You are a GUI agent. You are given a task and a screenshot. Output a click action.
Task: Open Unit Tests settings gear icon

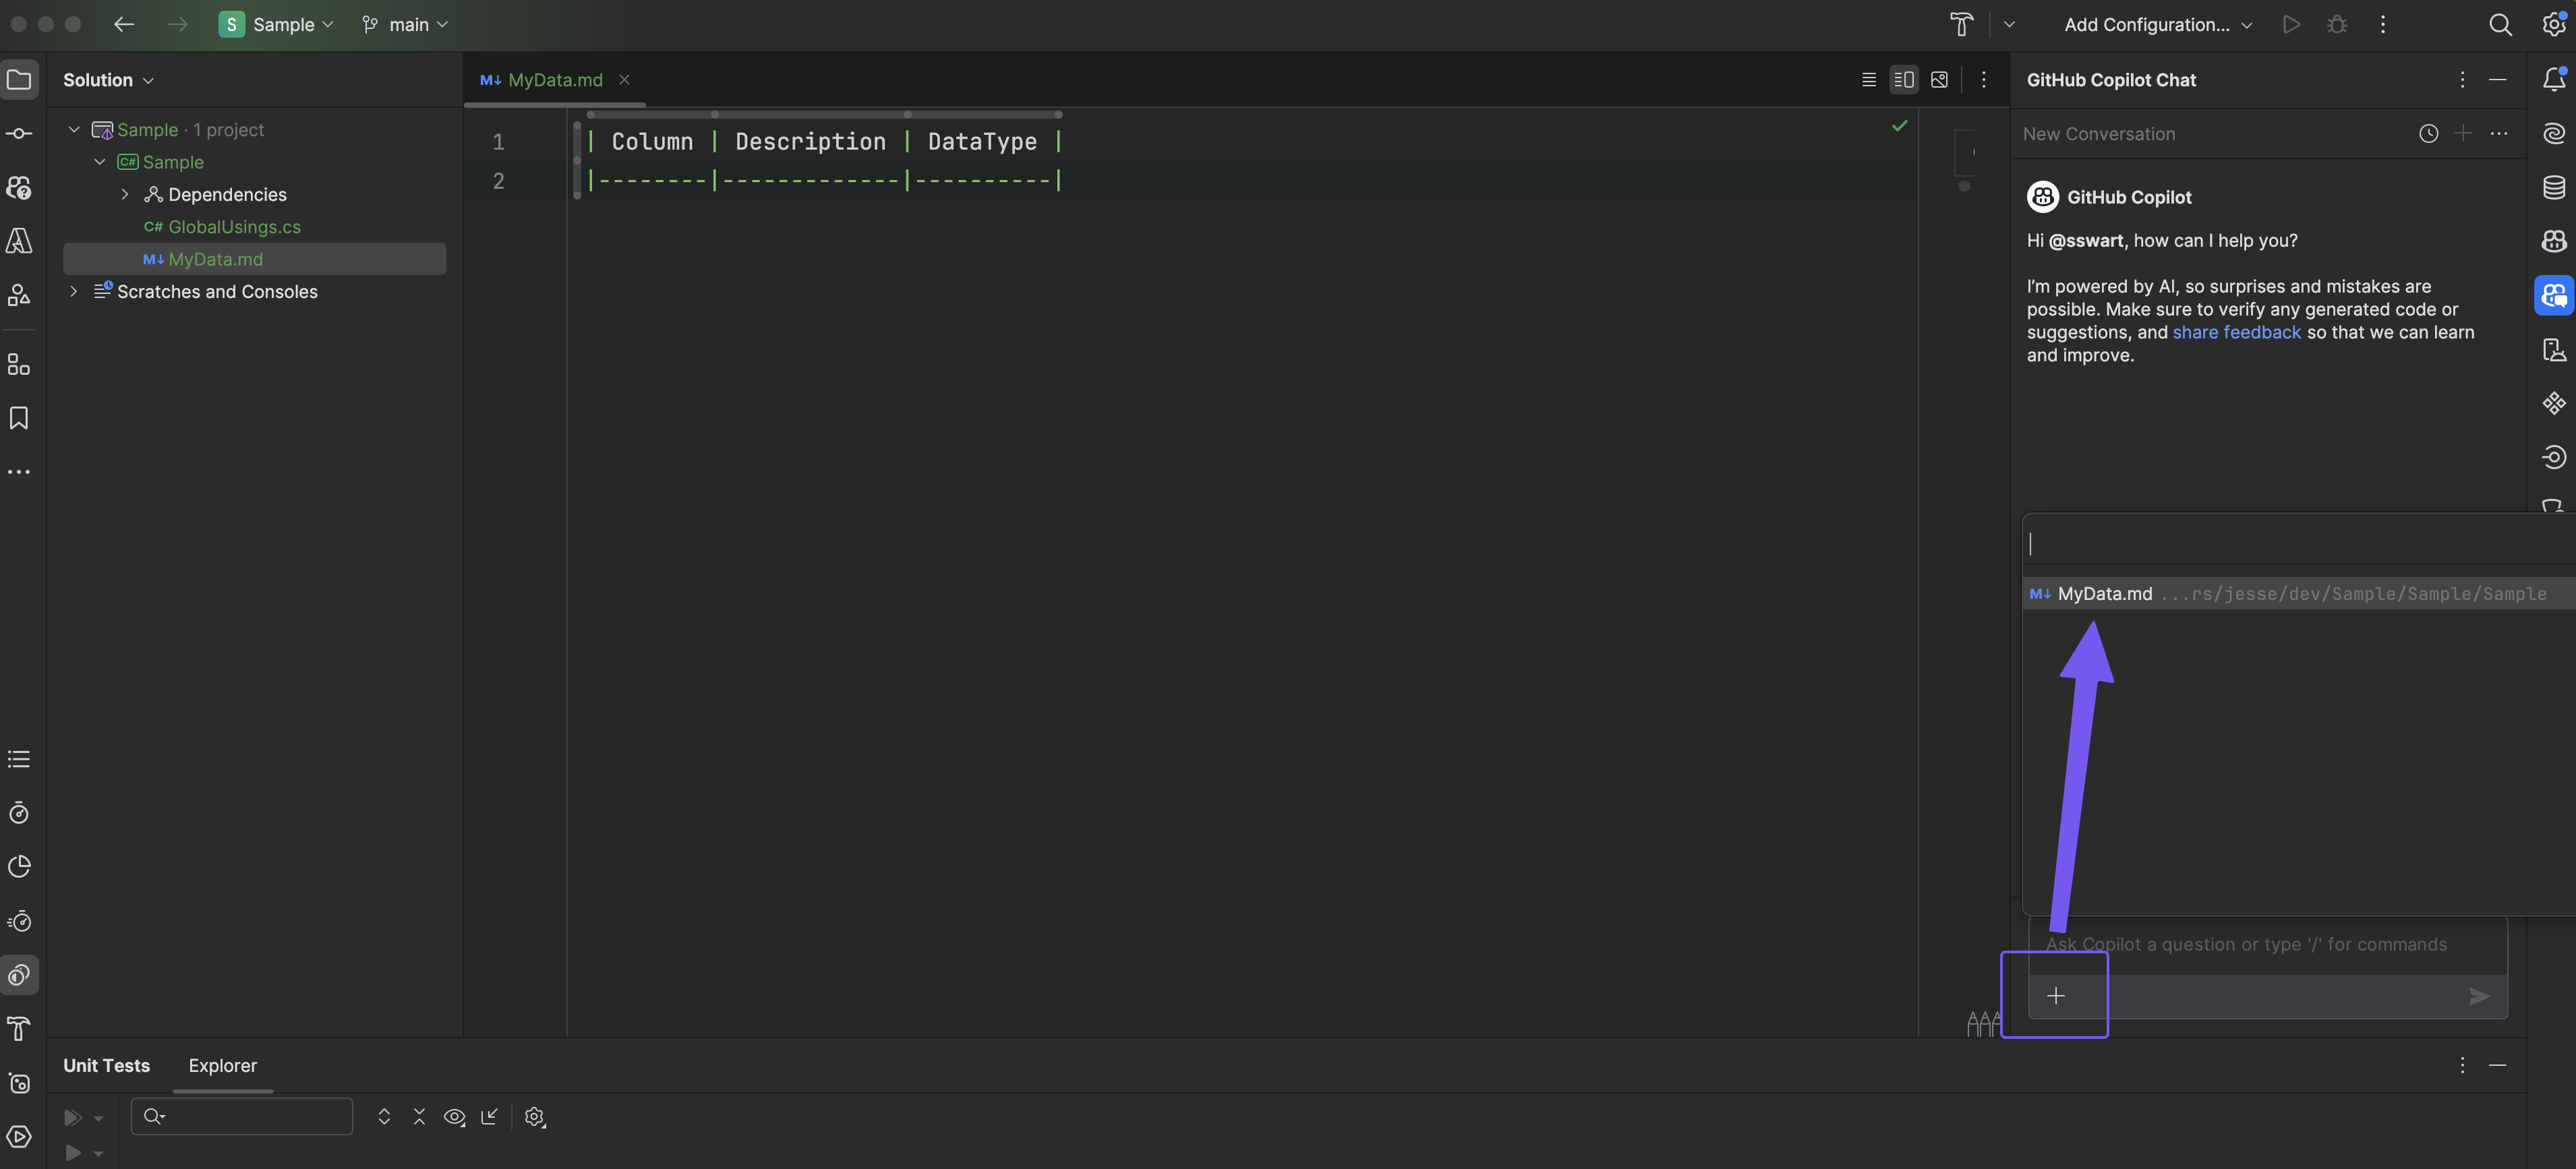point(535,1117)
